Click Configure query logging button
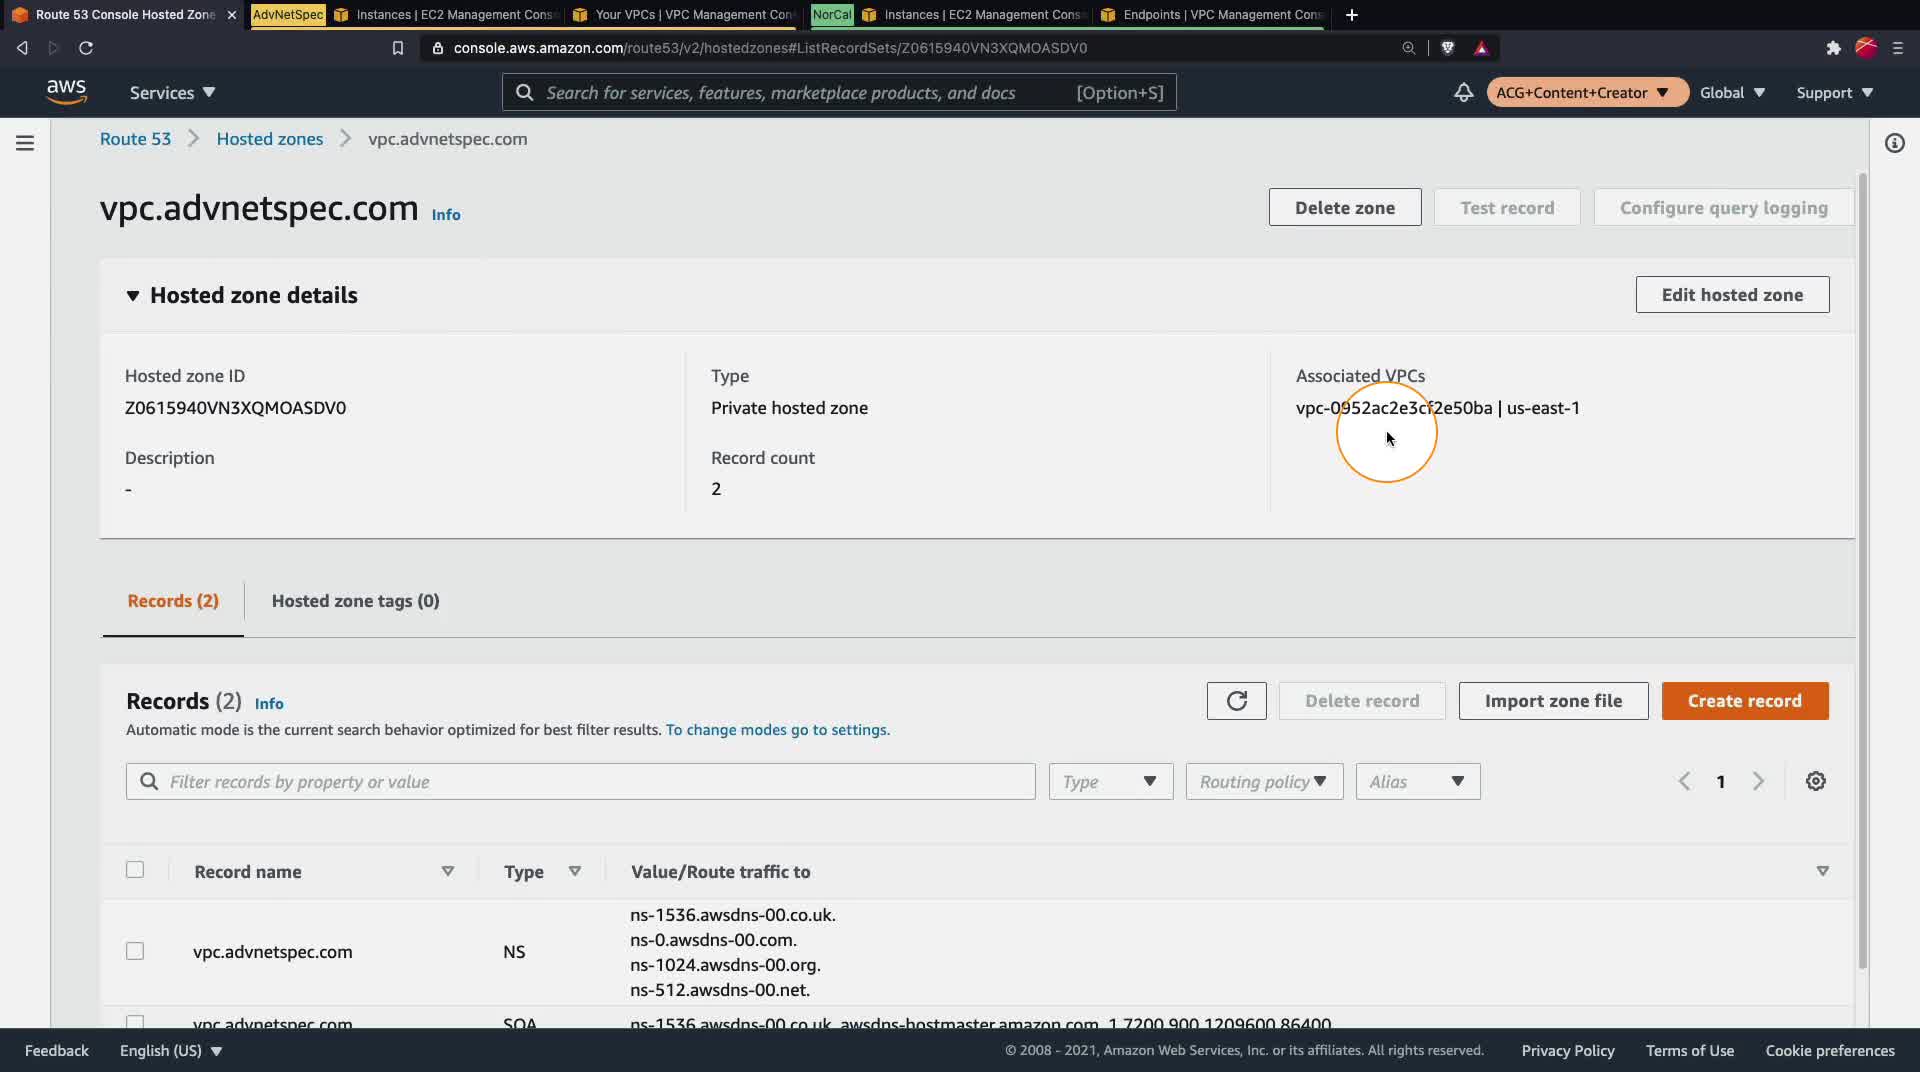Viewport: 1920px width, 1072px height. pos(1723,207)
